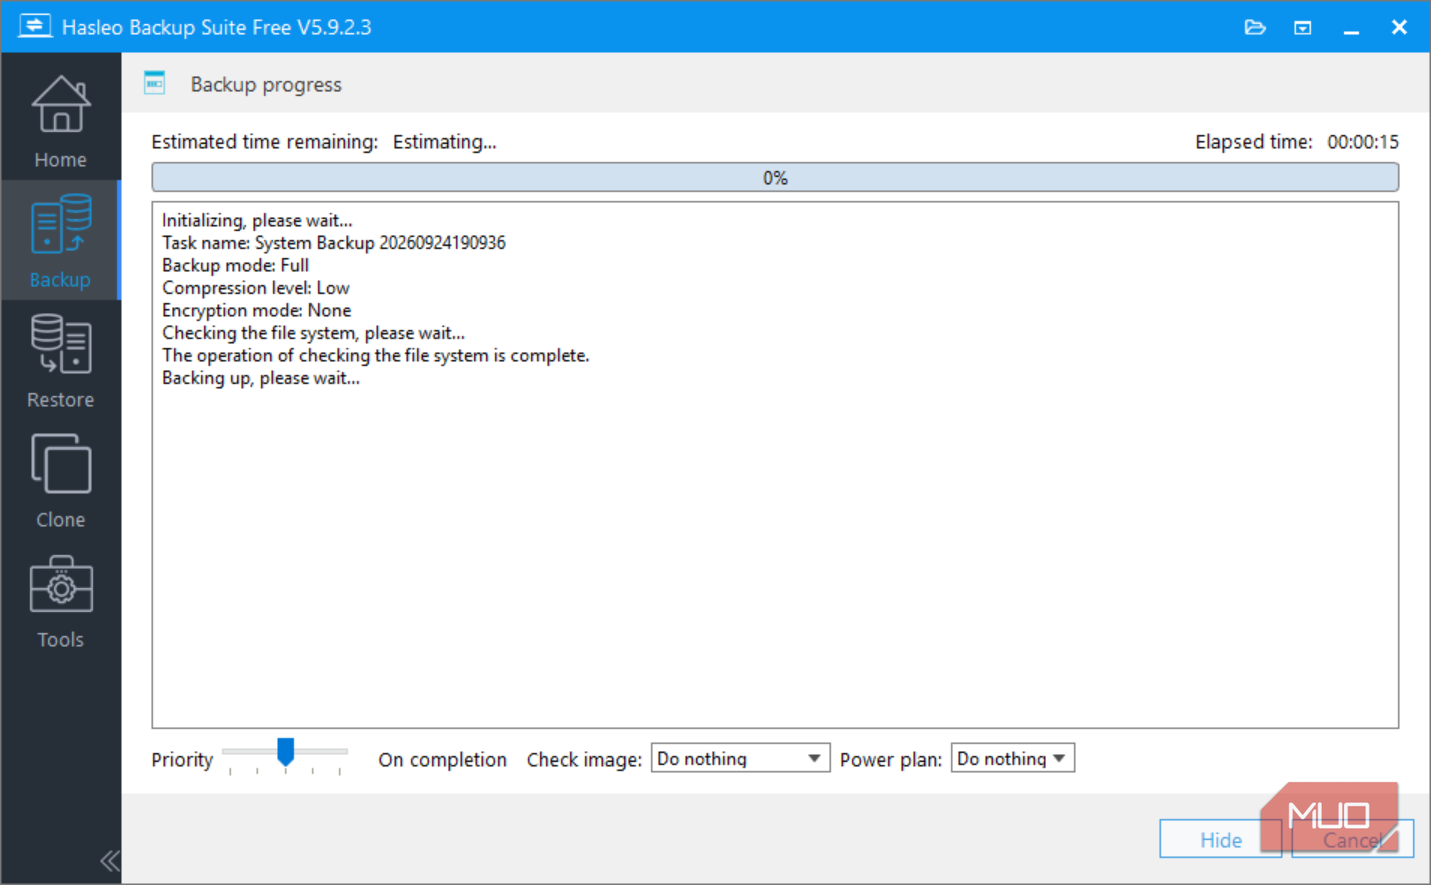Collapse the sidebar with double chevron
The image size is (1431, 885).
pyautogui.click(x=109, y=860)
